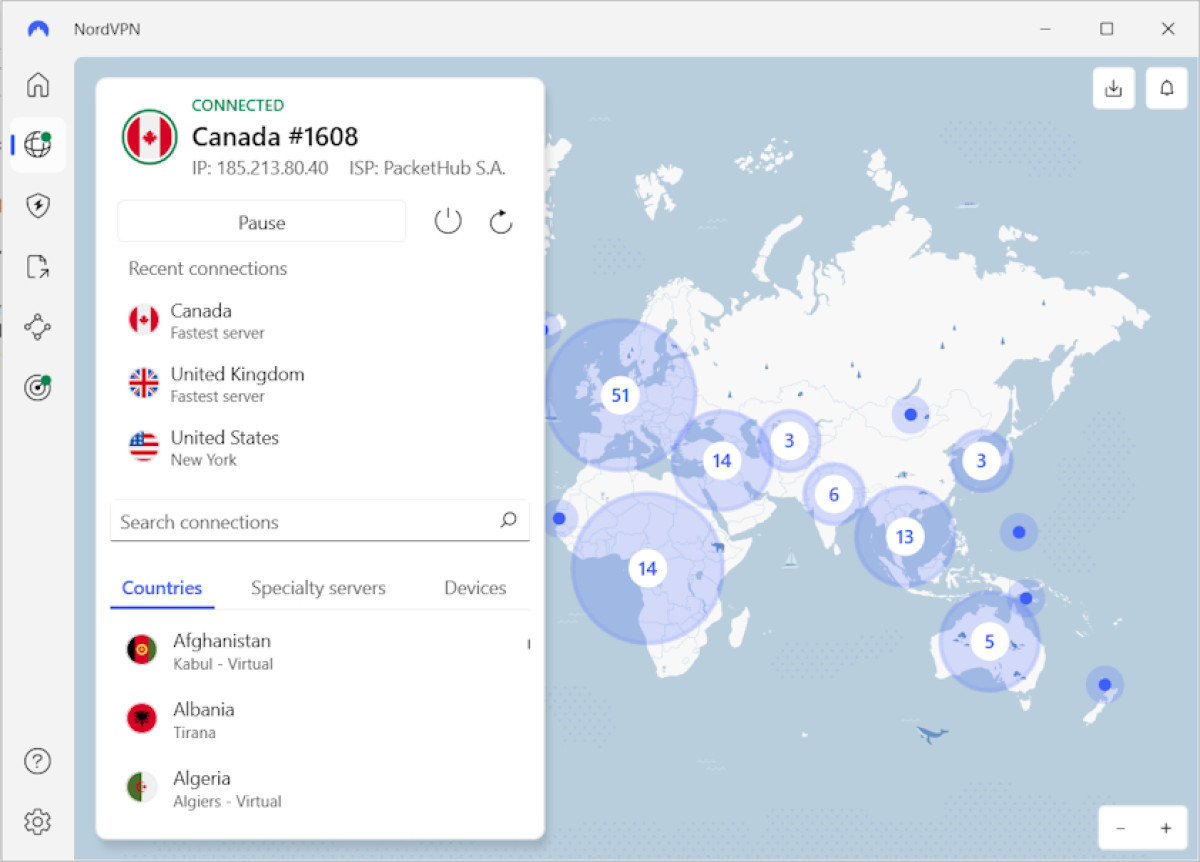Zoom in the map with plus
Screen dimensions: 1200x862
(x=1166, y=828)
